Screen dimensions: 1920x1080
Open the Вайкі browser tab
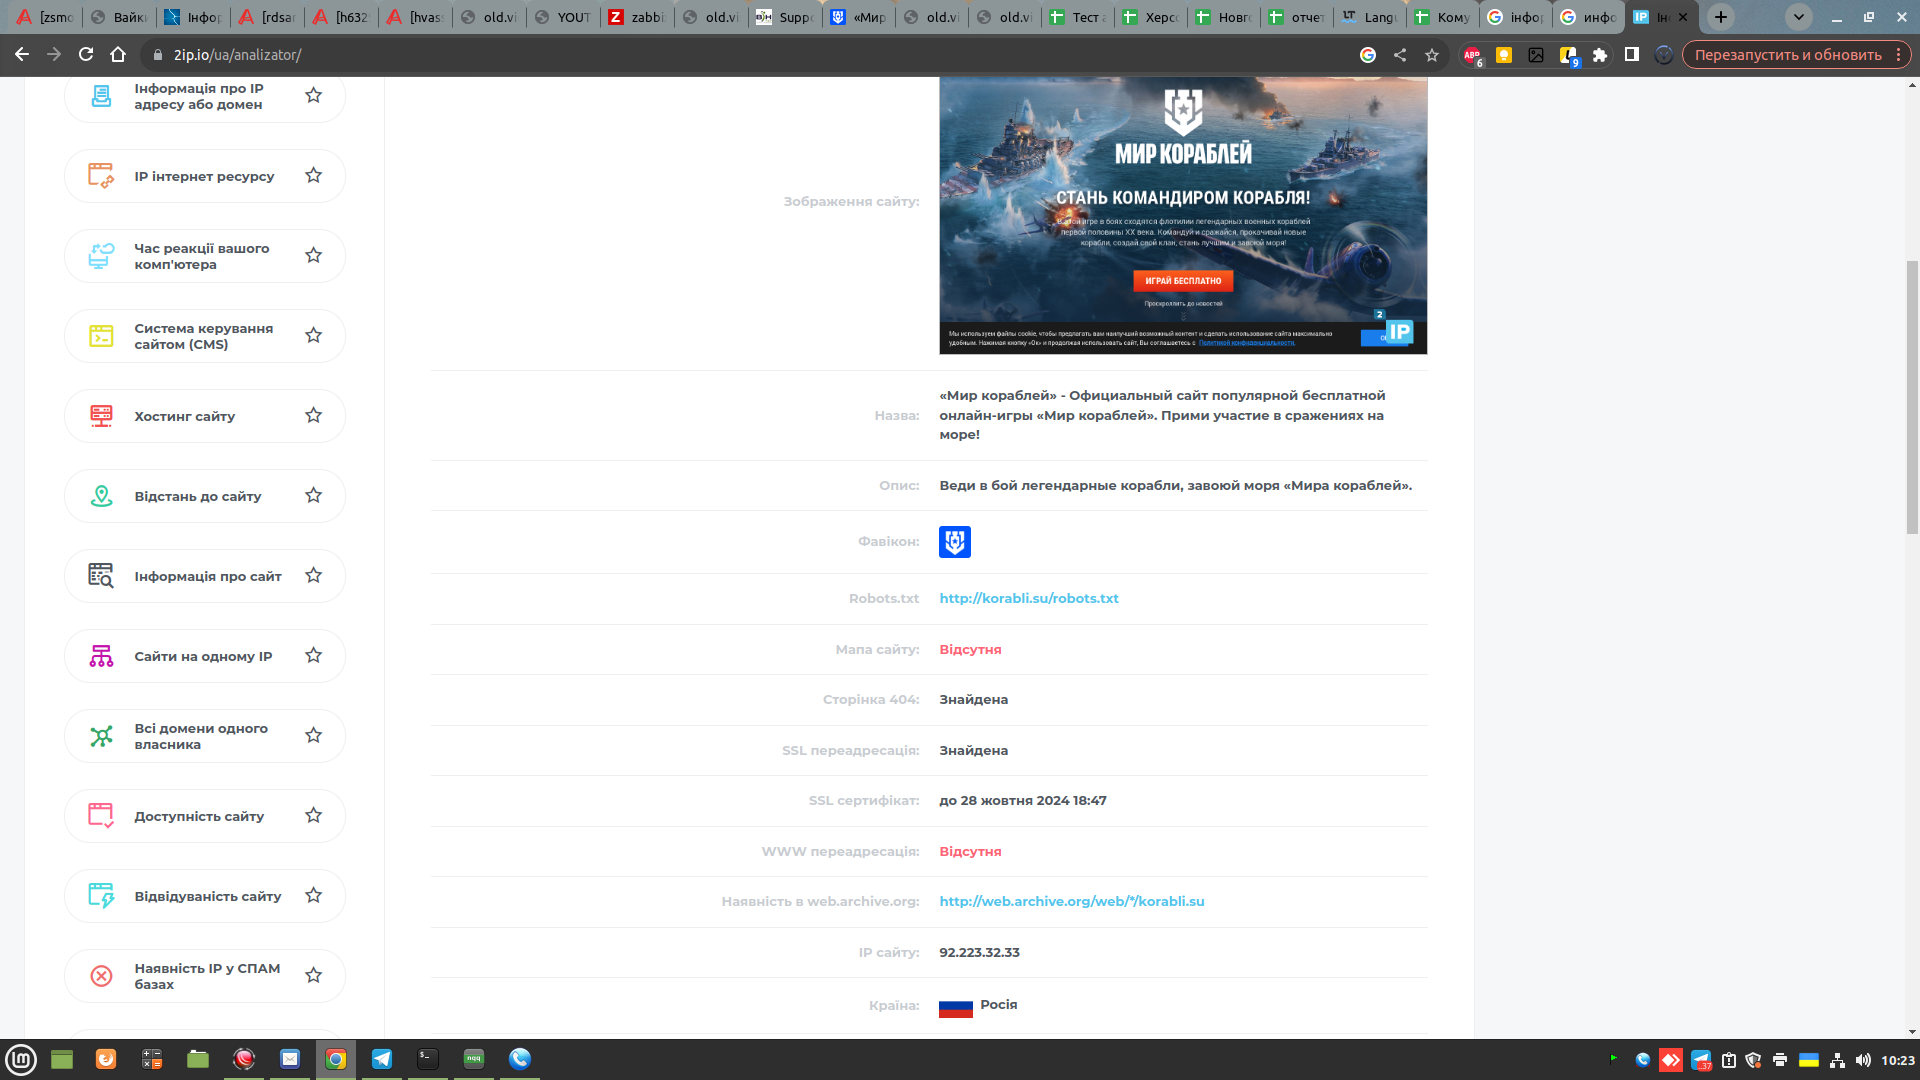pyautogui.click(x=120, y=17)
